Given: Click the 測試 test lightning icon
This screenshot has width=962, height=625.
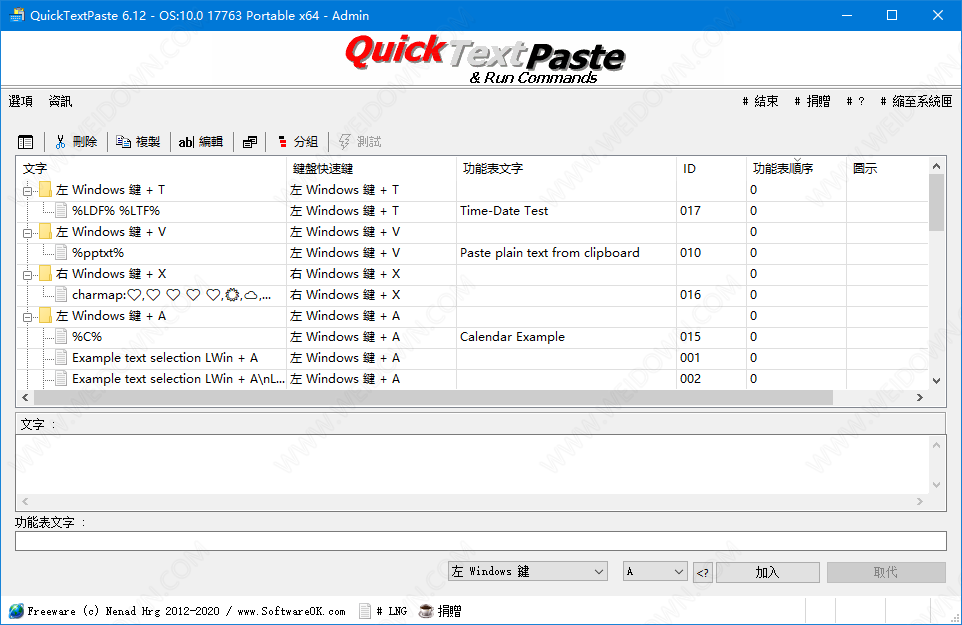Looking at the screenshot, I should [345, 142].
